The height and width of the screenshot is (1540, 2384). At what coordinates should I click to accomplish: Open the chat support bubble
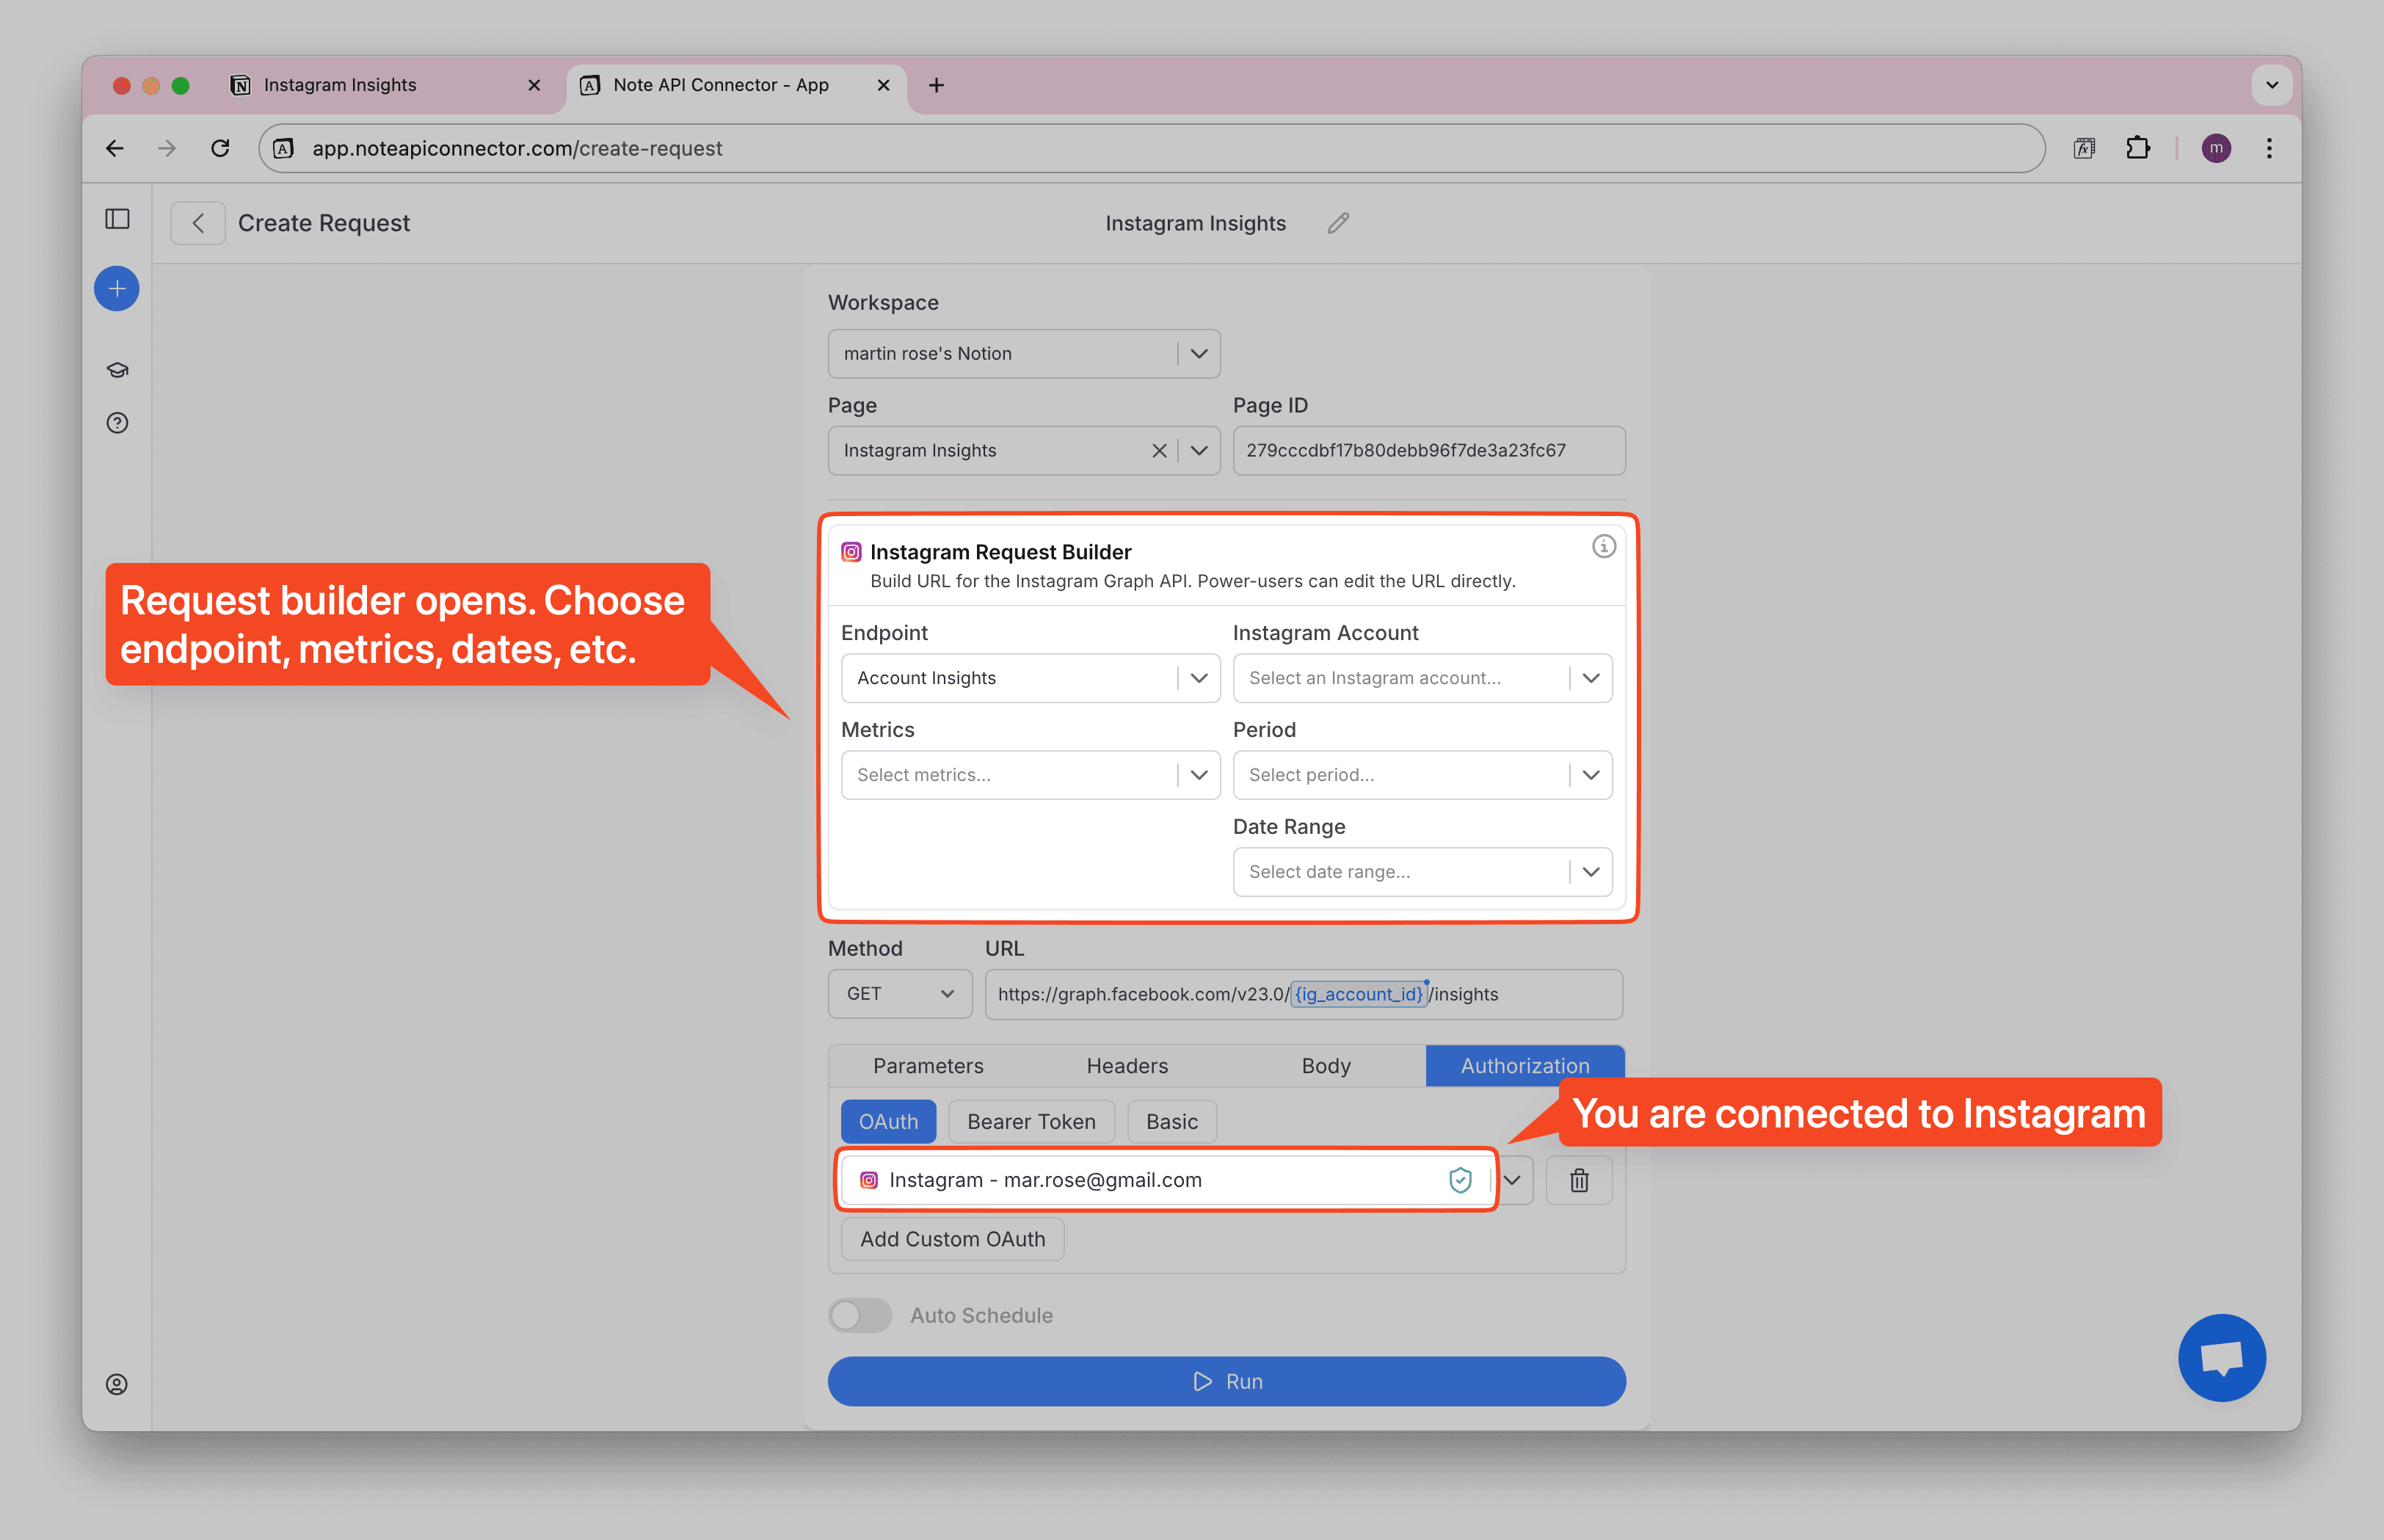pos(2222,1358)
